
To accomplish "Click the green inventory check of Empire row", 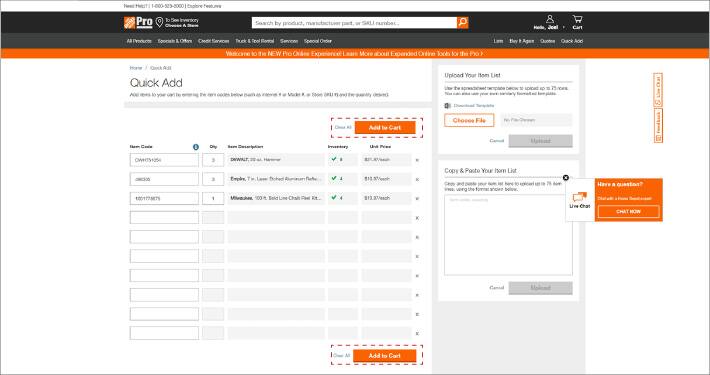I will (x=334, y=178).
